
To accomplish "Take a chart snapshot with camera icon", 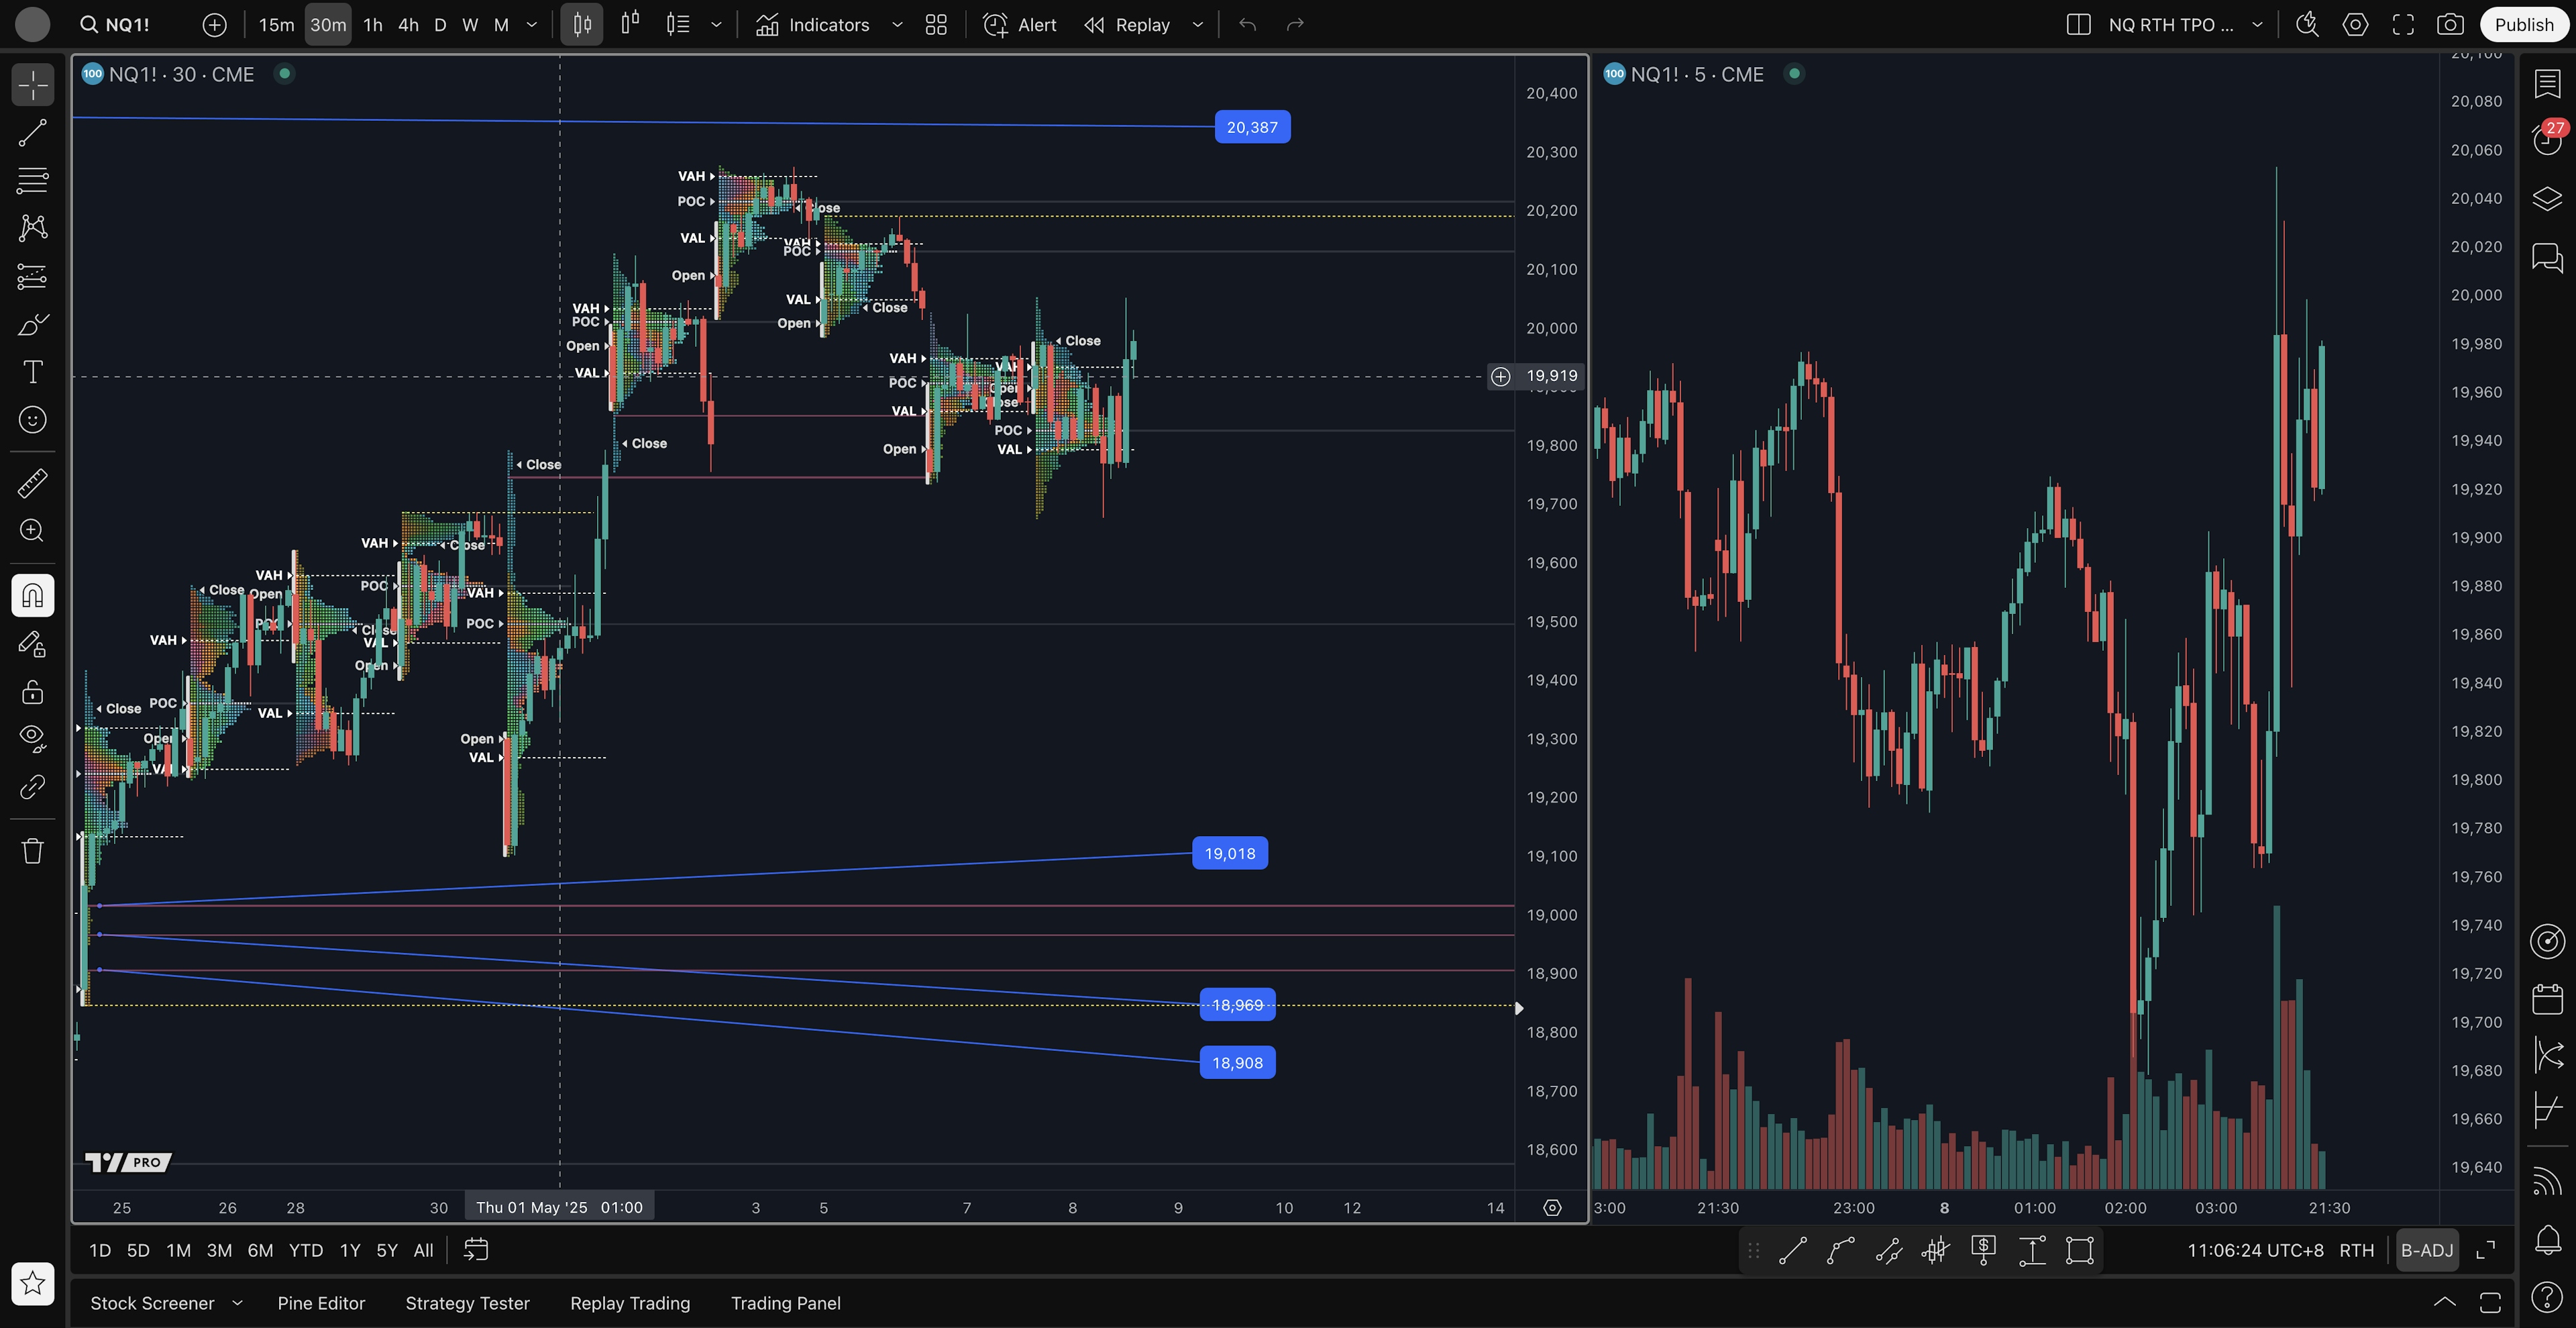I will 2449,25.
